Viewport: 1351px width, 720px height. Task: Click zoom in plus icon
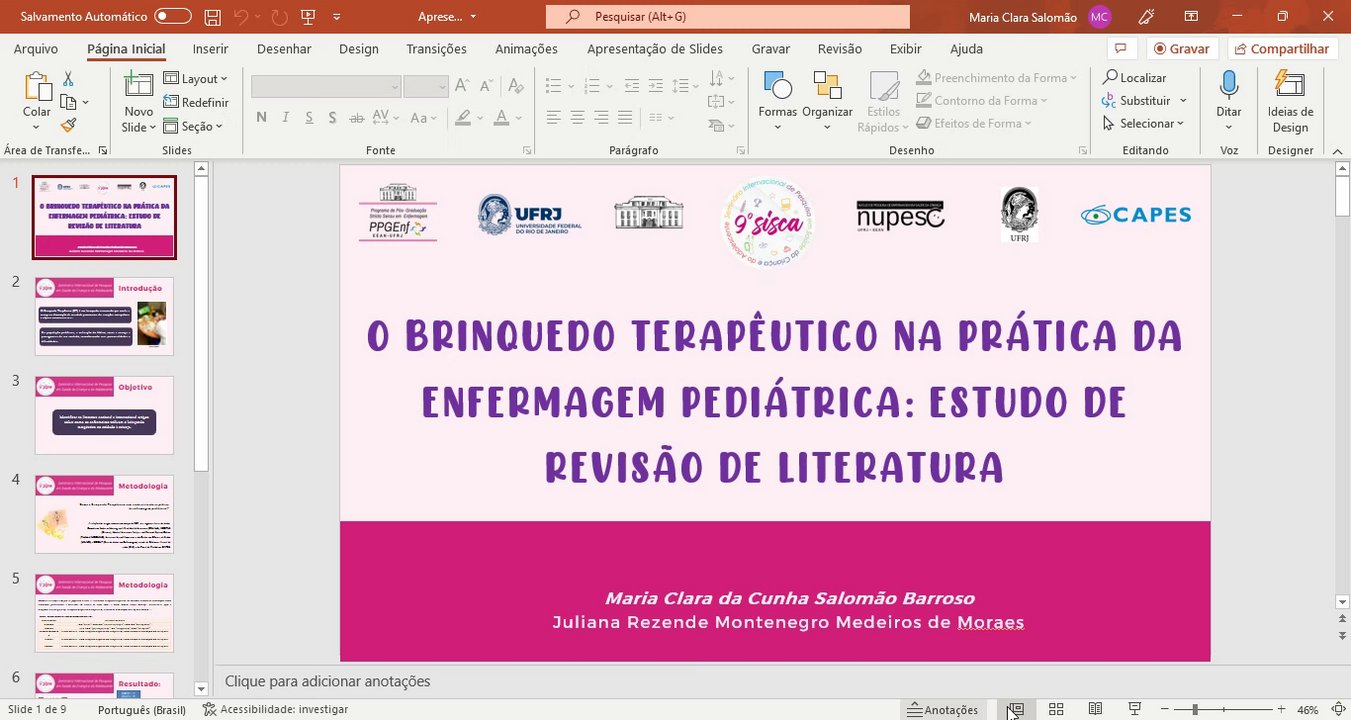coord(1280,709)
